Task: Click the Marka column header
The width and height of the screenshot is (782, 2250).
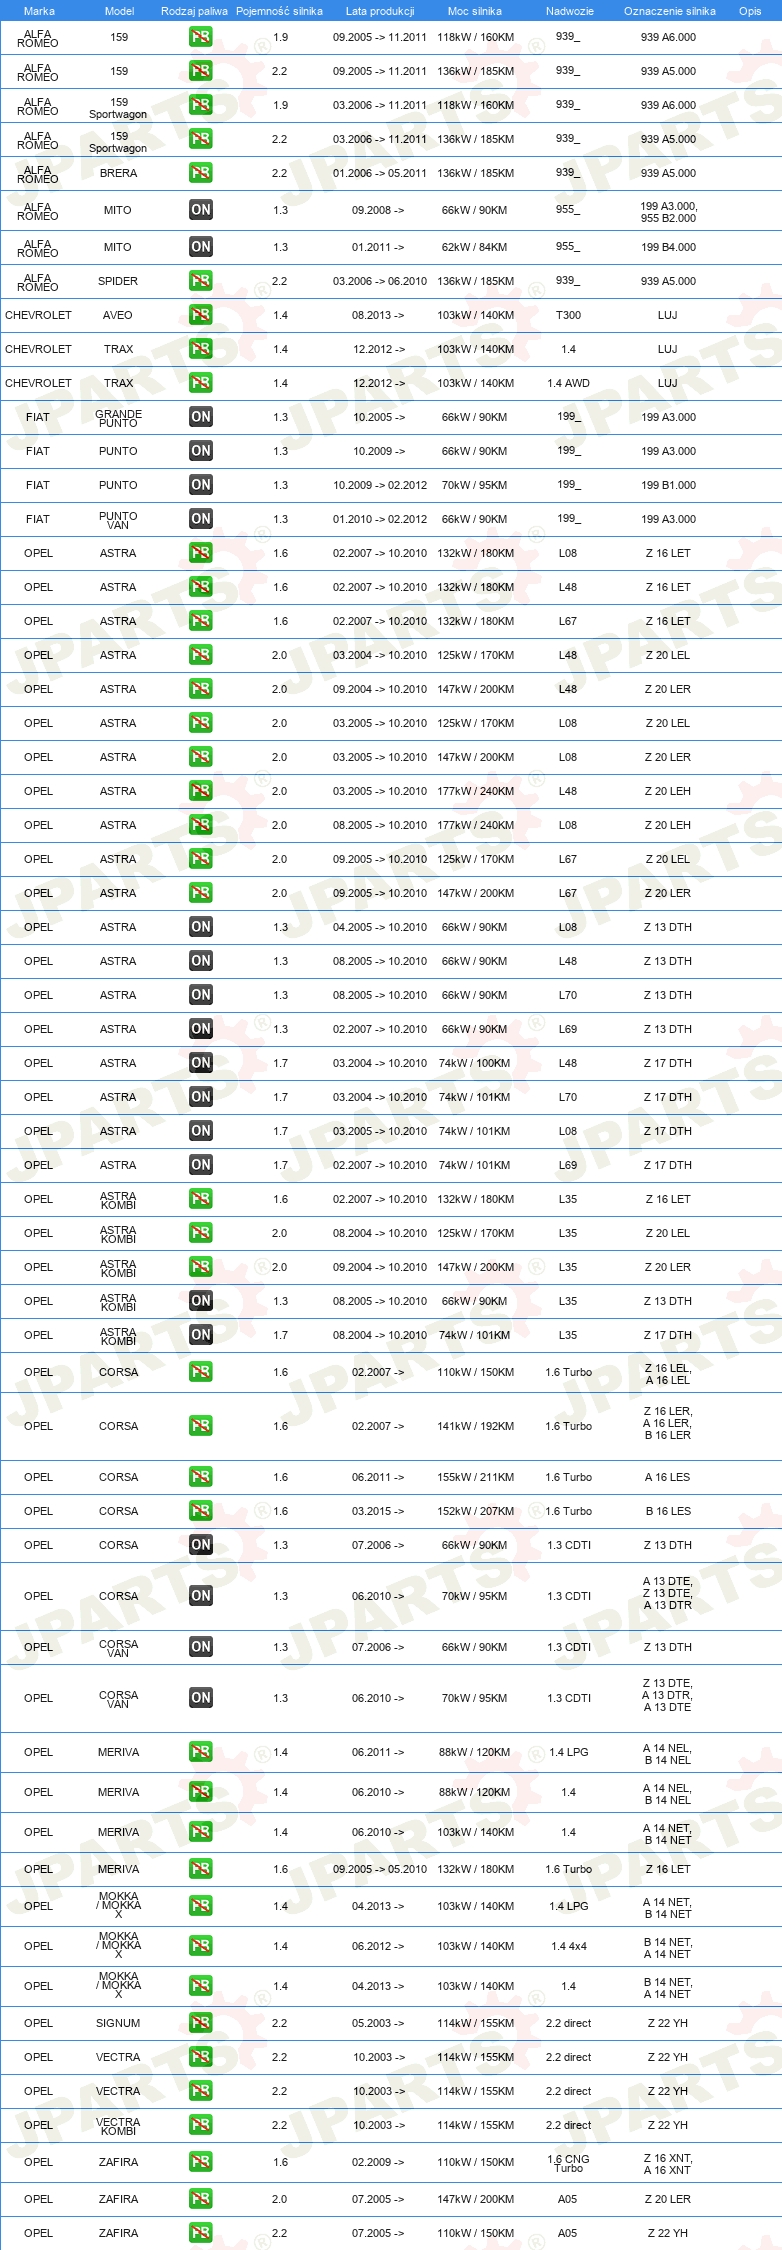Action: (39, 11)
